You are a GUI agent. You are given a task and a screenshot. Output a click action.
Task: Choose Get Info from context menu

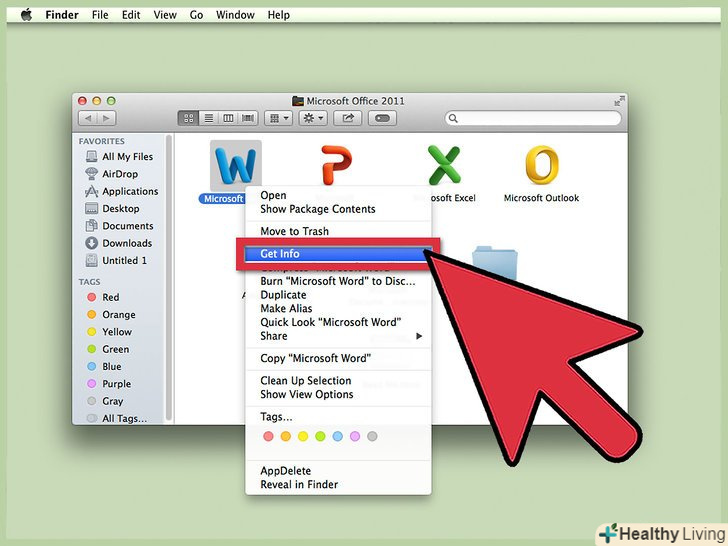(x=338, y=254)
